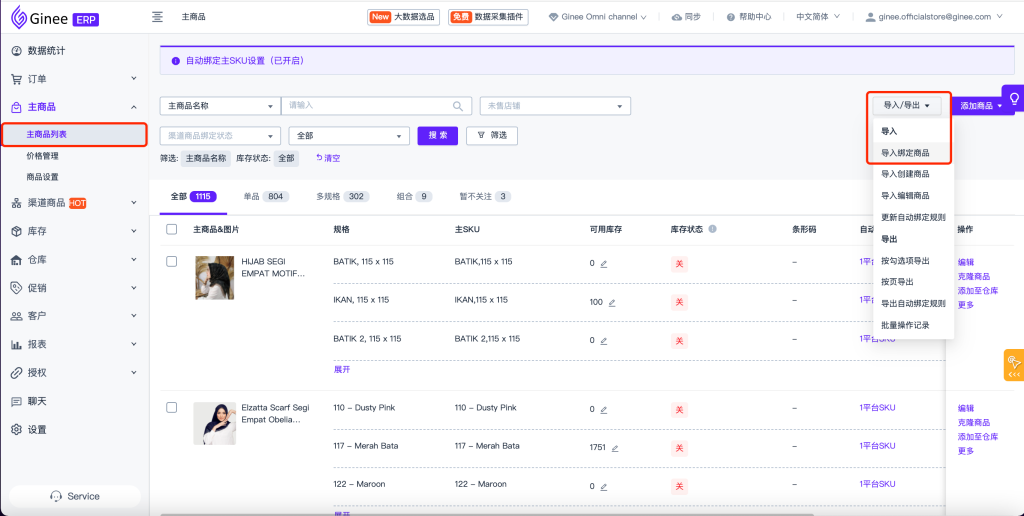Click the Clear filters link
Image resolution: width=1024 pixels, height=516 pixels.
tap(328, 158)
